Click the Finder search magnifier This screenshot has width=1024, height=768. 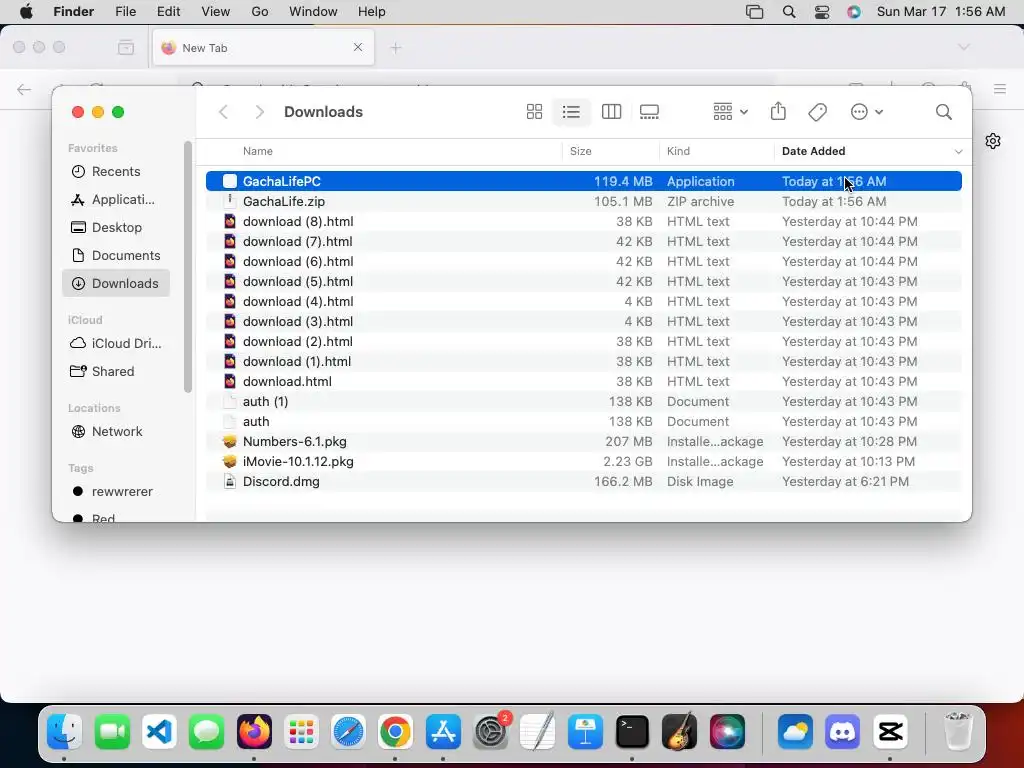(943, 112)
